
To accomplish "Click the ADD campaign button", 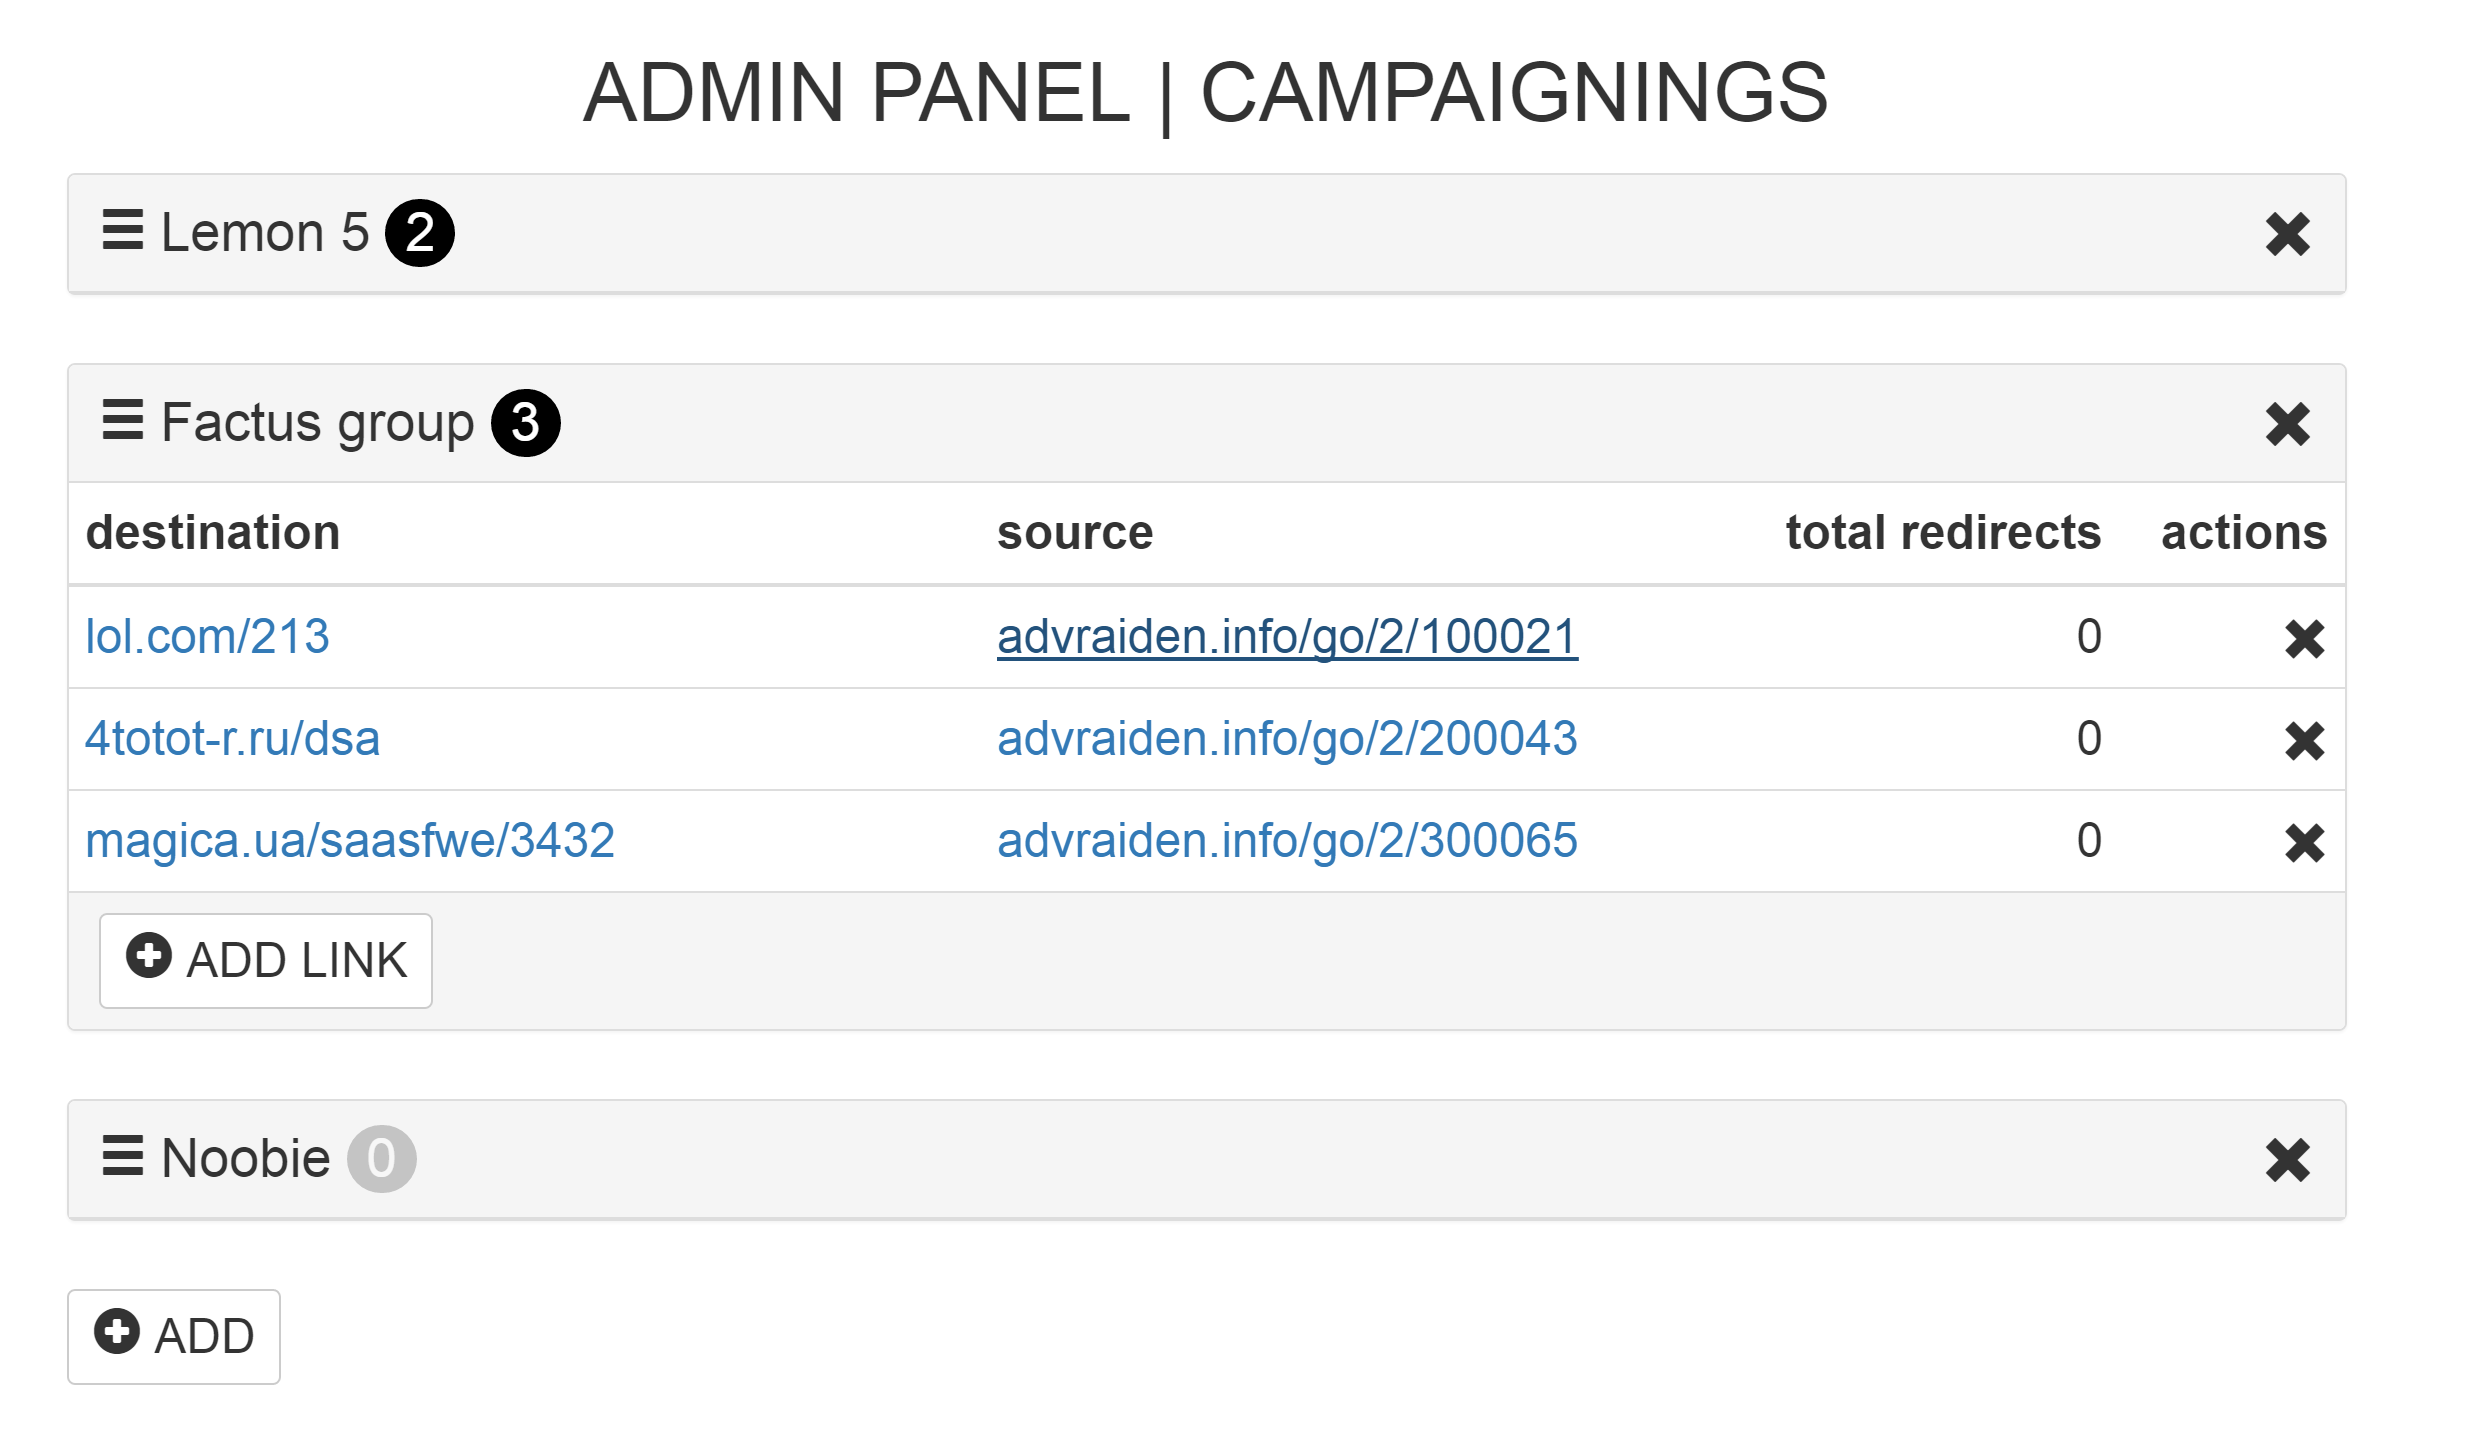I will coord(174,1336).
